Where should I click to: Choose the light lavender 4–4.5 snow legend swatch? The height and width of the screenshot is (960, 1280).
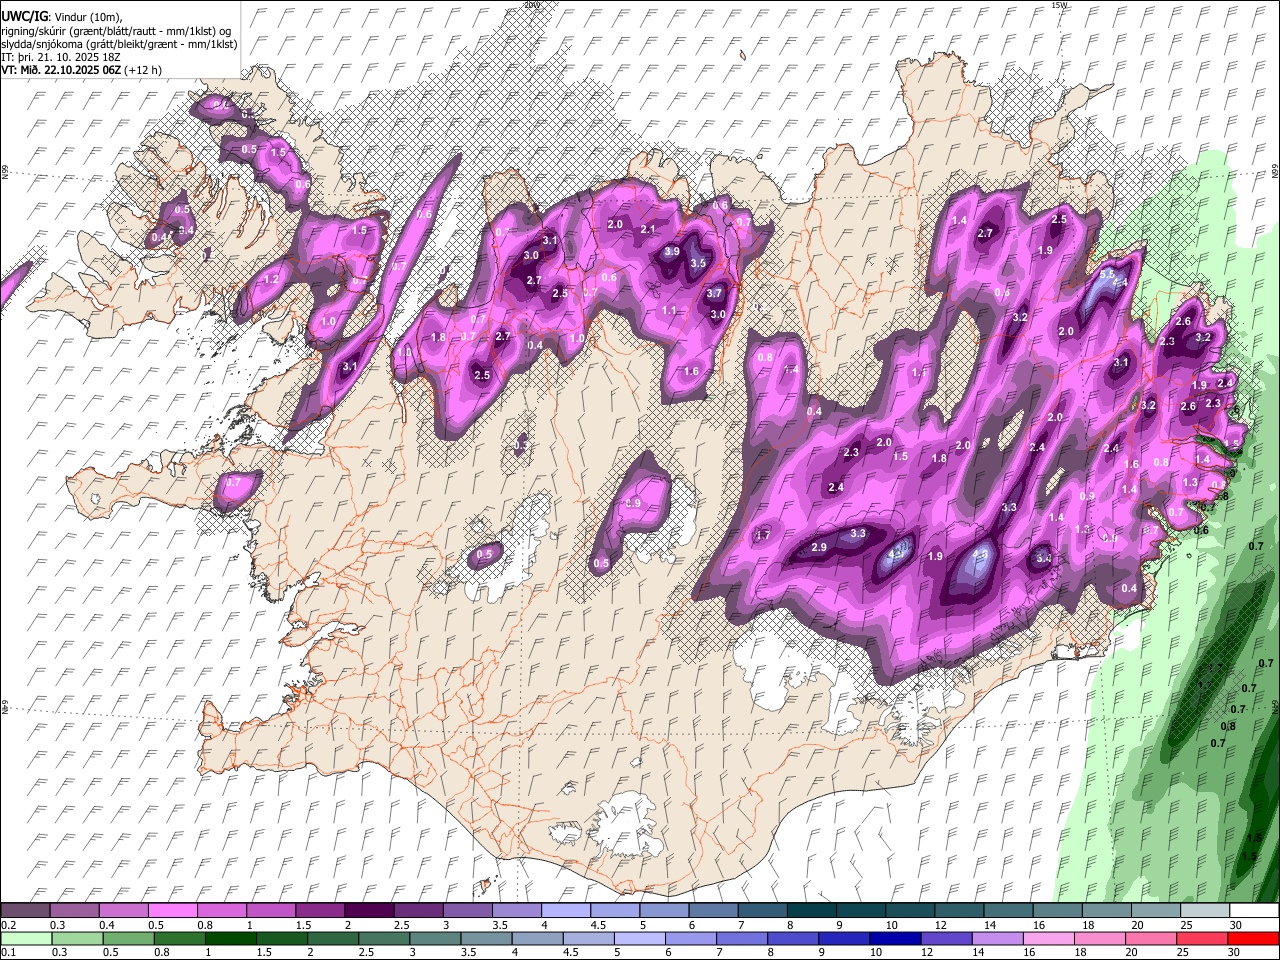pyautogui.click(x=565, y=911)
